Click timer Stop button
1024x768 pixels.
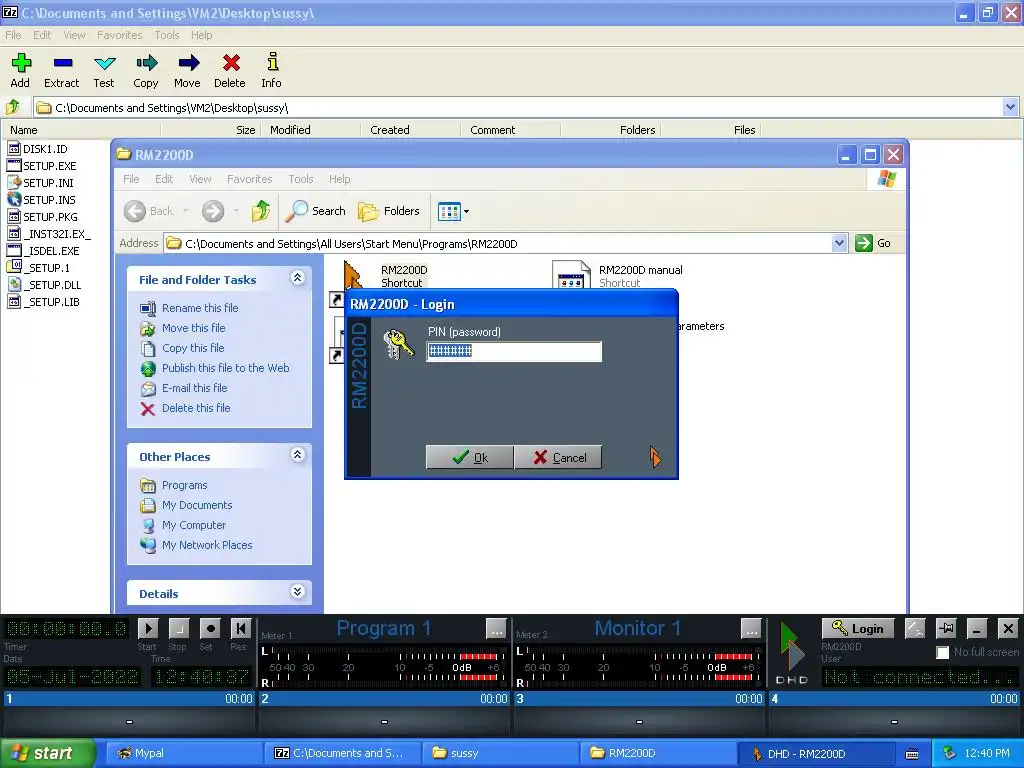(x=179, y=628)
